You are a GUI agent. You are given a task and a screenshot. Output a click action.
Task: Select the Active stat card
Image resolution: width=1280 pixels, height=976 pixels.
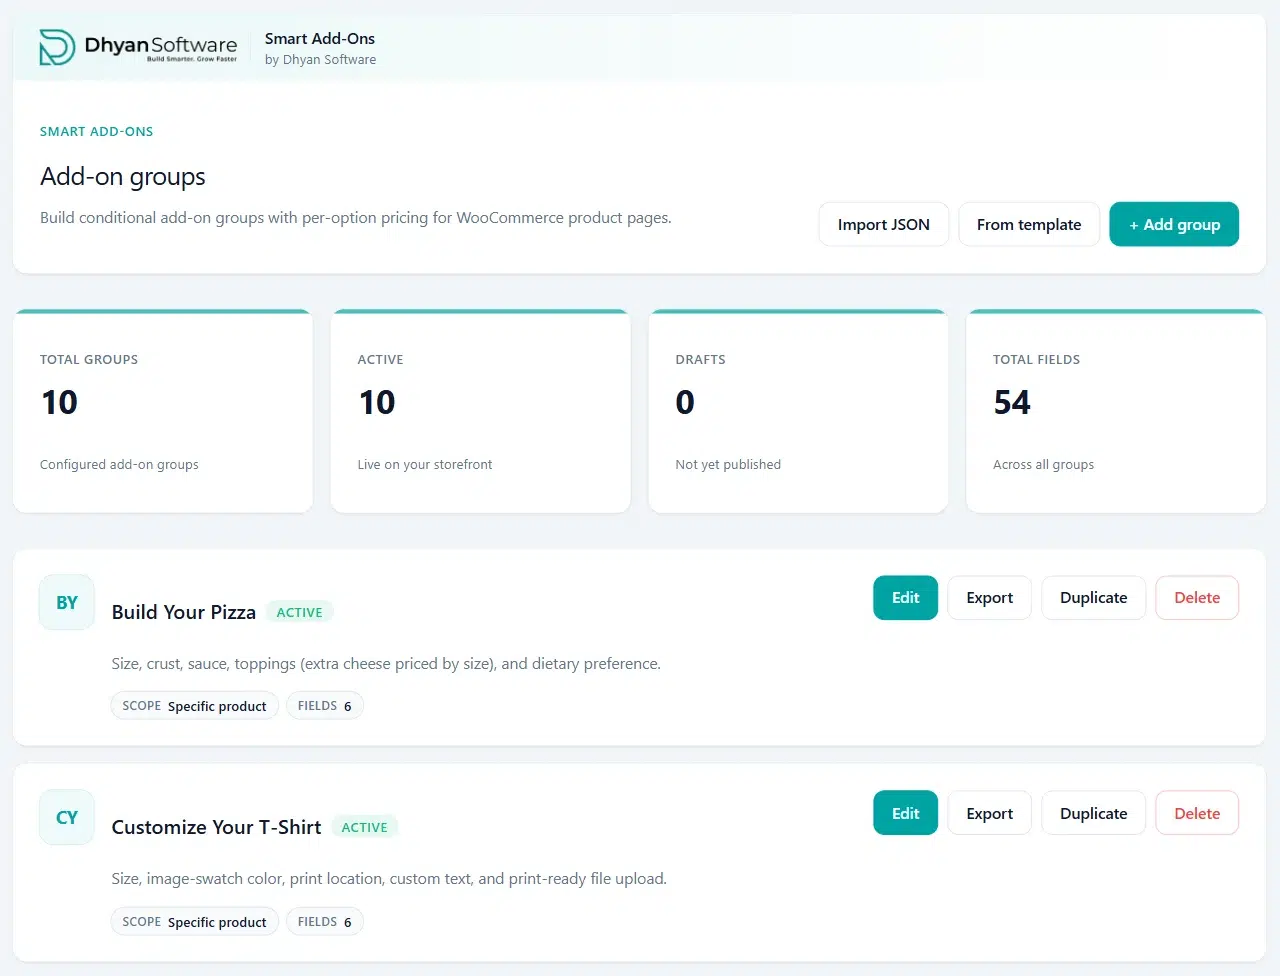(x=481, y=411)
